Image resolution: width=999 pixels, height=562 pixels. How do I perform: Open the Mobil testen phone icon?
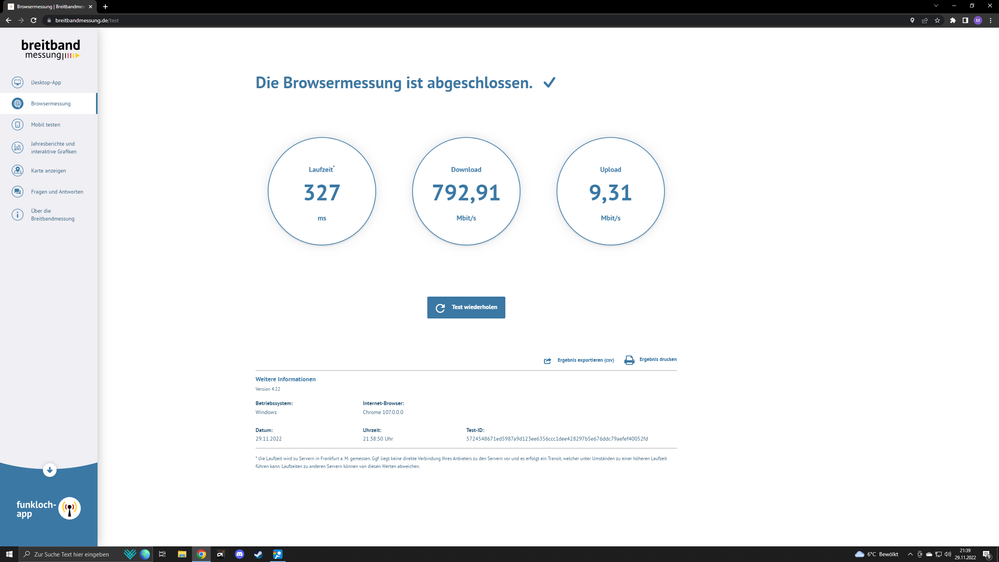(17, 124)
